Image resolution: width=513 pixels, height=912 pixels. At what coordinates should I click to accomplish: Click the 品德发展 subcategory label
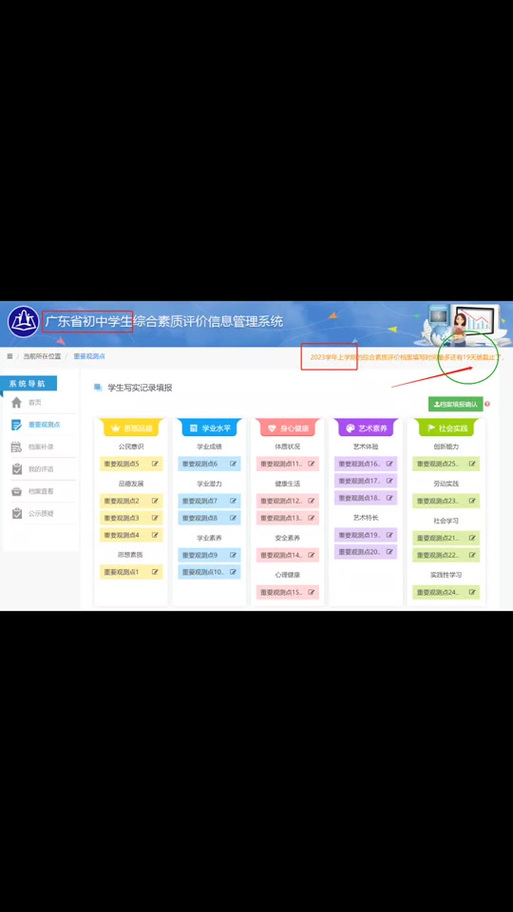[131, 483]
